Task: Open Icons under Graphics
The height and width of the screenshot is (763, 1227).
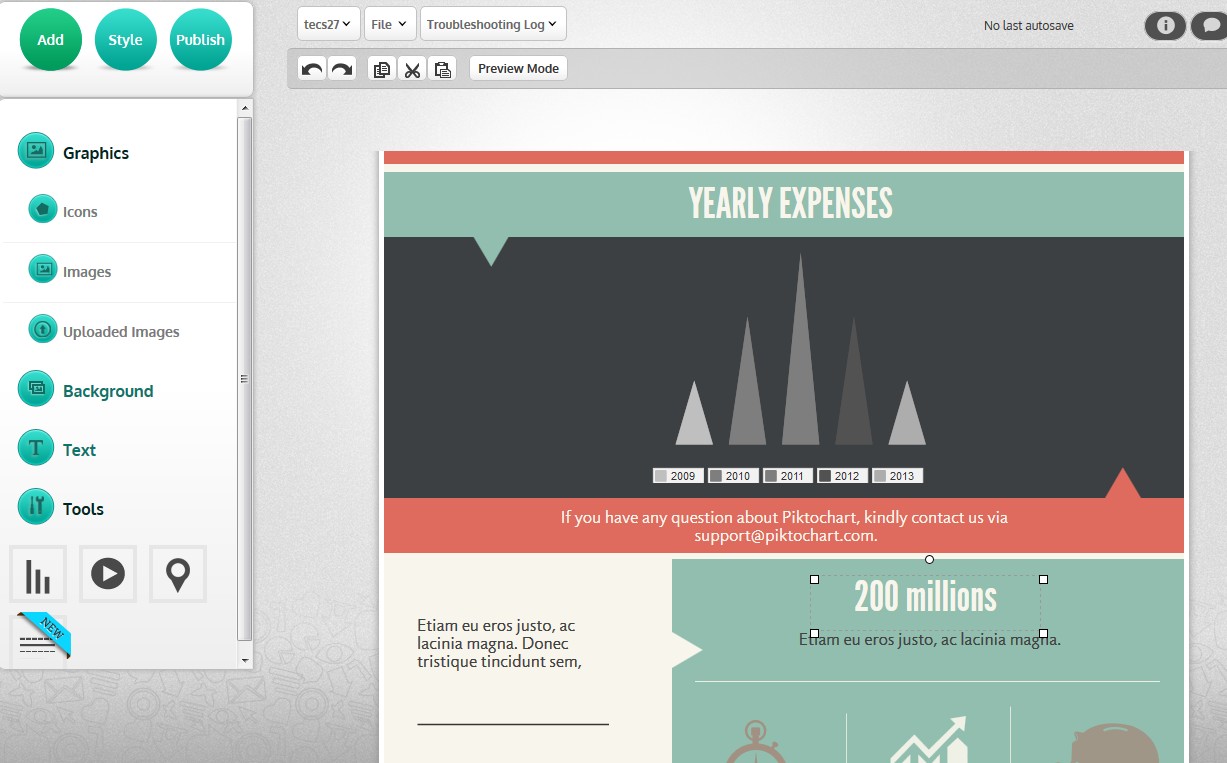Action: pyautogui.click(x=80, y=212)
